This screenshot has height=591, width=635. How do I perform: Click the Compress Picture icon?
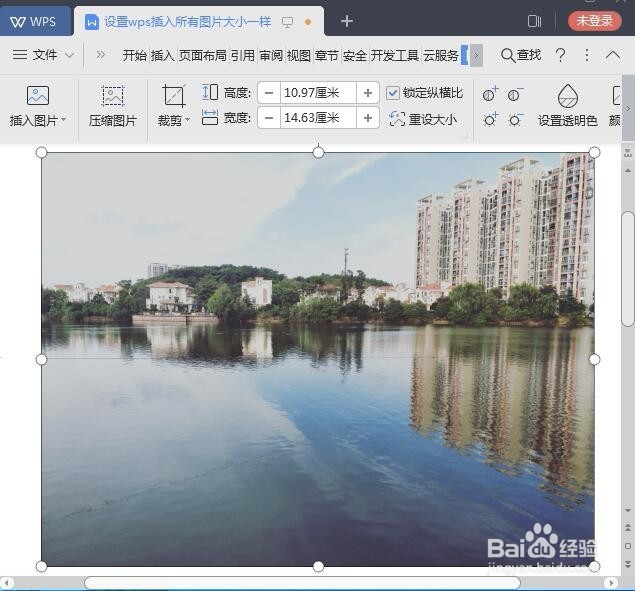[113, 96]
